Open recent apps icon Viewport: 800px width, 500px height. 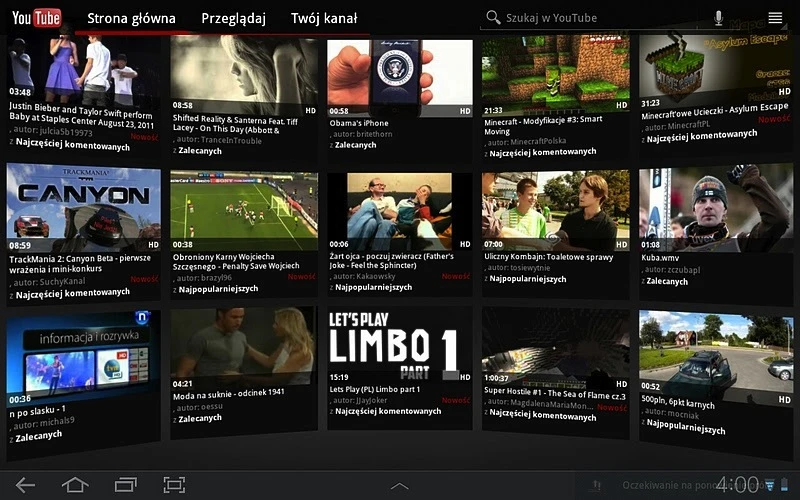tap(126, 485)
